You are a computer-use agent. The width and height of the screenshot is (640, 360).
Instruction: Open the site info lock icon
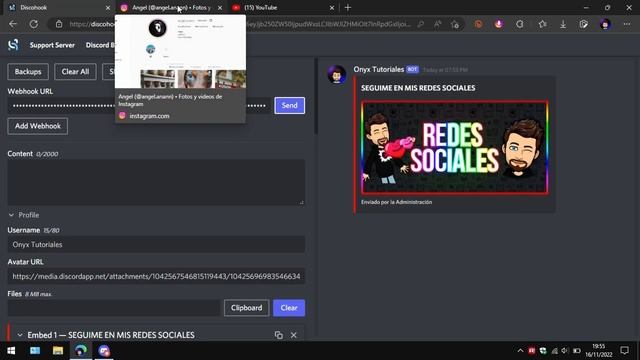[59, 24]
